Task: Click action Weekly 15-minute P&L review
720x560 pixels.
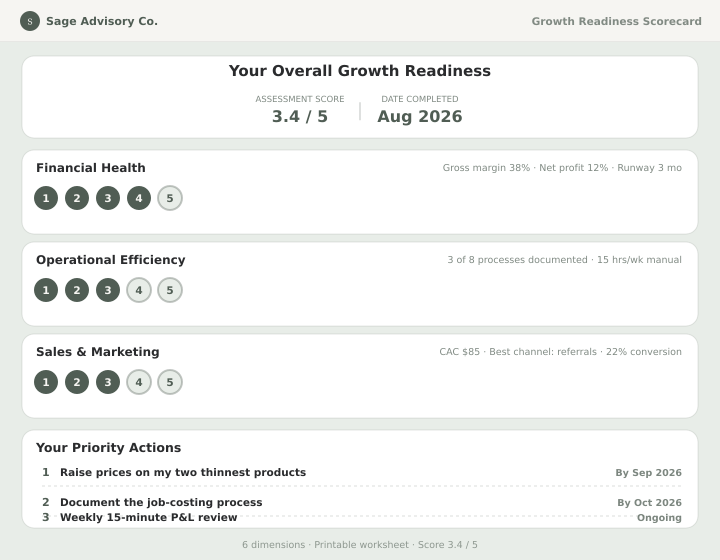Action: (x=149, y=517)
